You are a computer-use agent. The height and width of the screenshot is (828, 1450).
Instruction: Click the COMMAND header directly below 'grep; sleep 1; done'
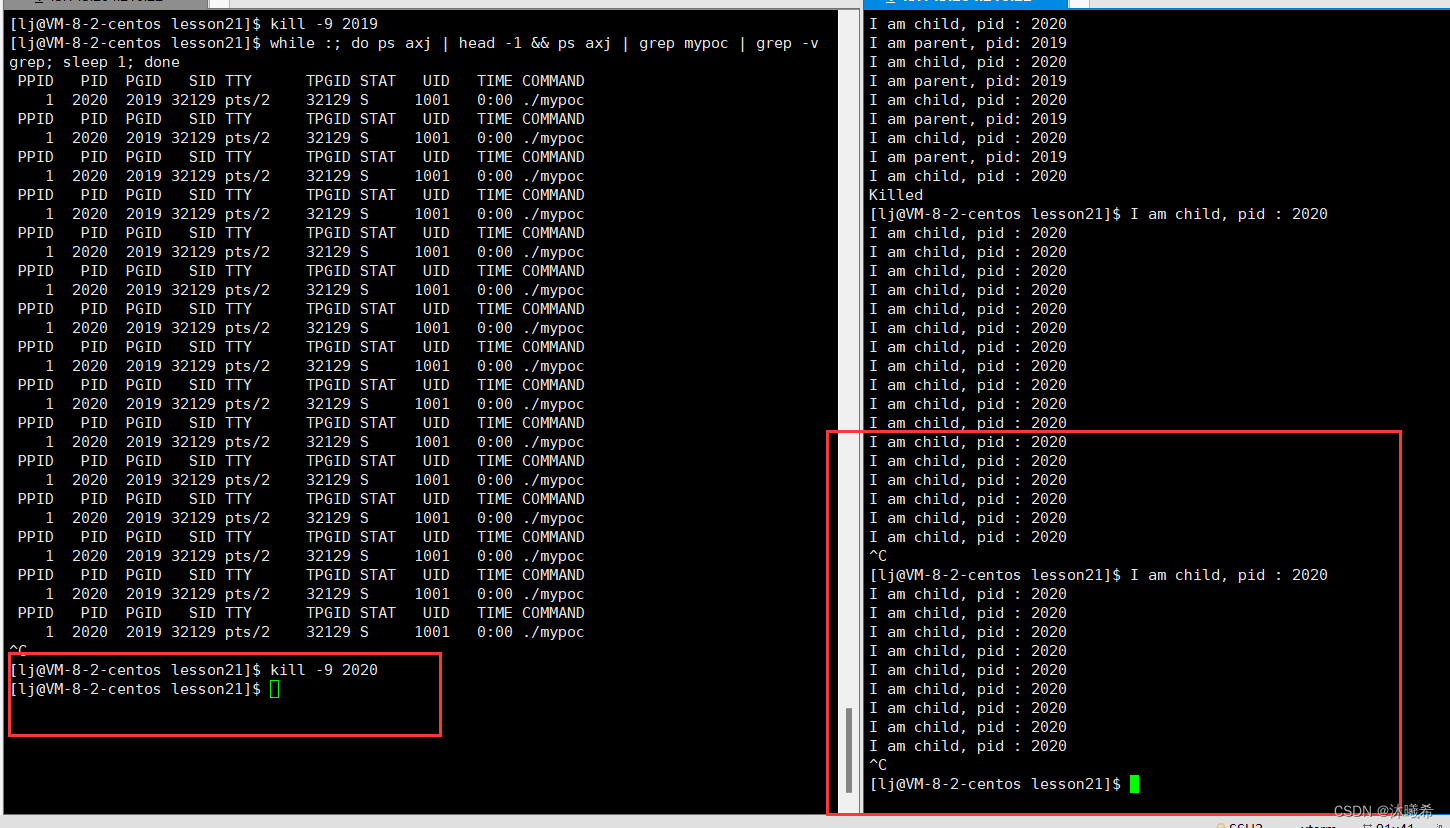point(553,81)
